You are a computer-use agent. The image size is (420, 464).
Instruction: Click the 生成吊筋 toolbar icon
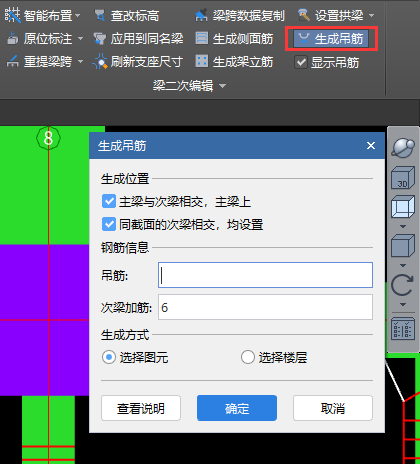point(303,39)
